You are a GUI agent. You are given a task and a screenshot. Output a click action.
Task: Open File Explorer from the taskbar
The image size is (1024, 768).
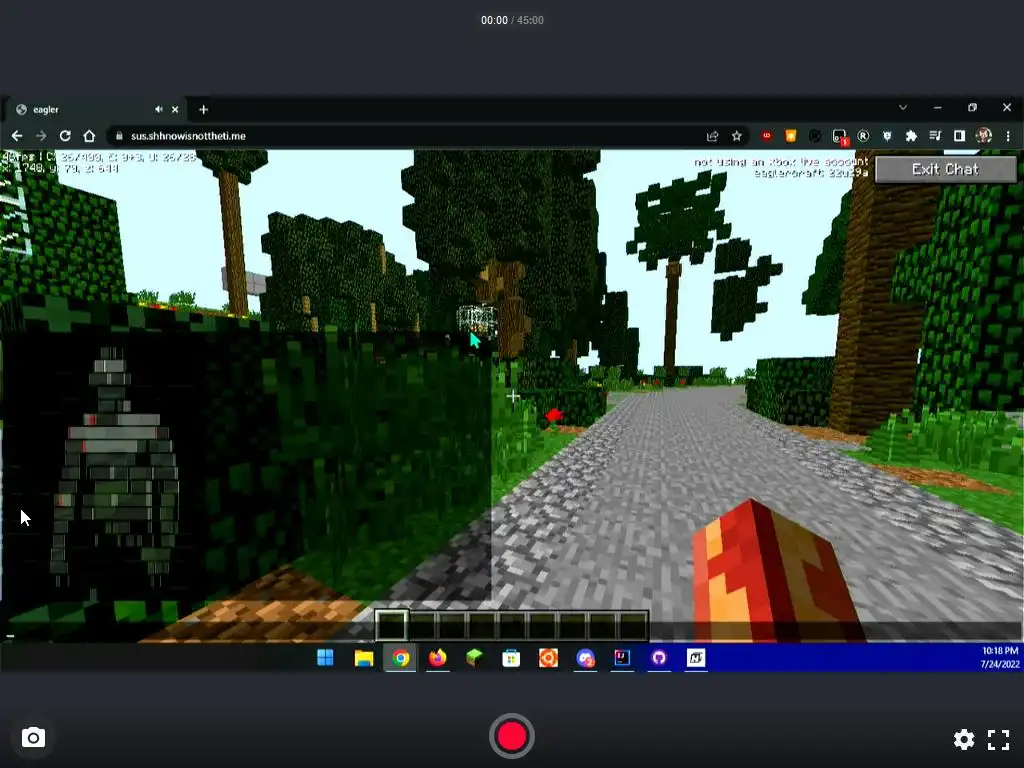(363, 658)
